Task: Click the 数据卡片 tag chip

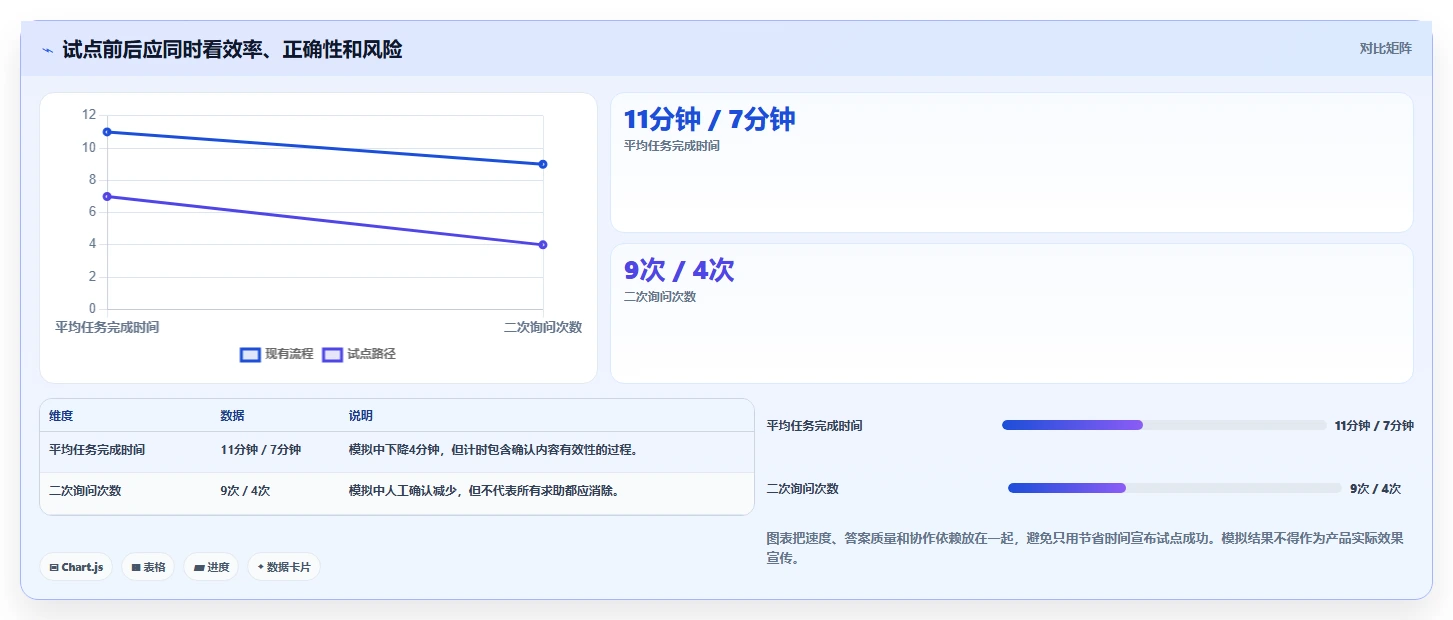Action: pyautogui.click(x=284, y=567)
